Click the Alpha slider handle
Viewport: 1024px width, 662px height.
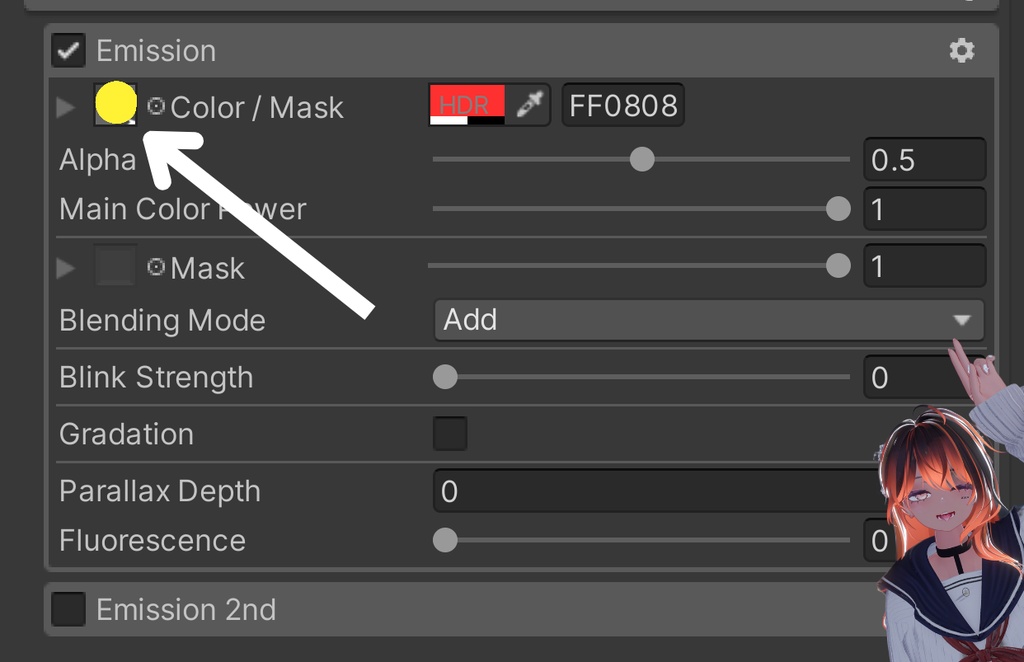click(642, 159)
